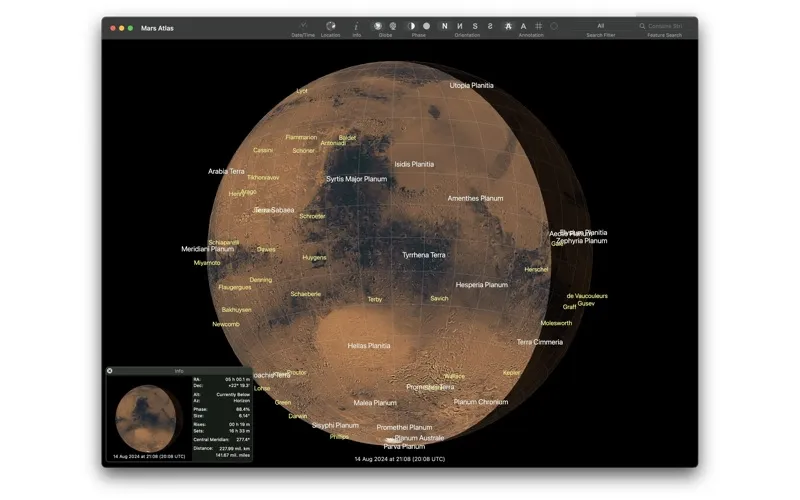Click the Terra Cimmeria label
Screen dimensions: 800x500
coord(540,342)
